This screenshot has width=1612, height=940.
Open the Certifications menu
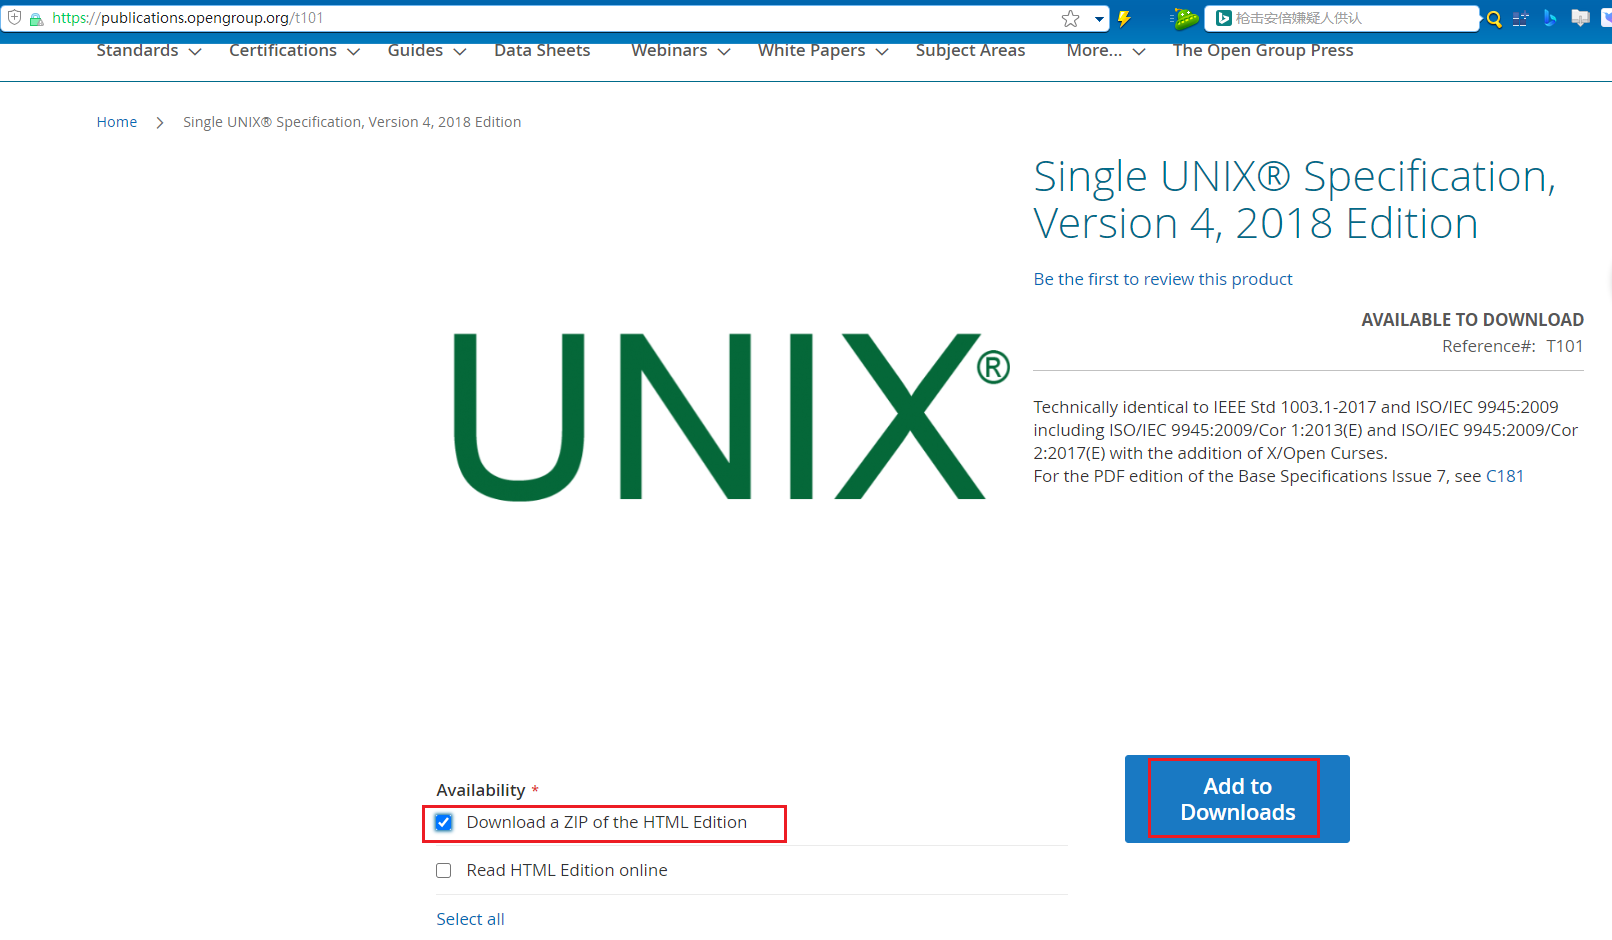(x=283, y=50)
